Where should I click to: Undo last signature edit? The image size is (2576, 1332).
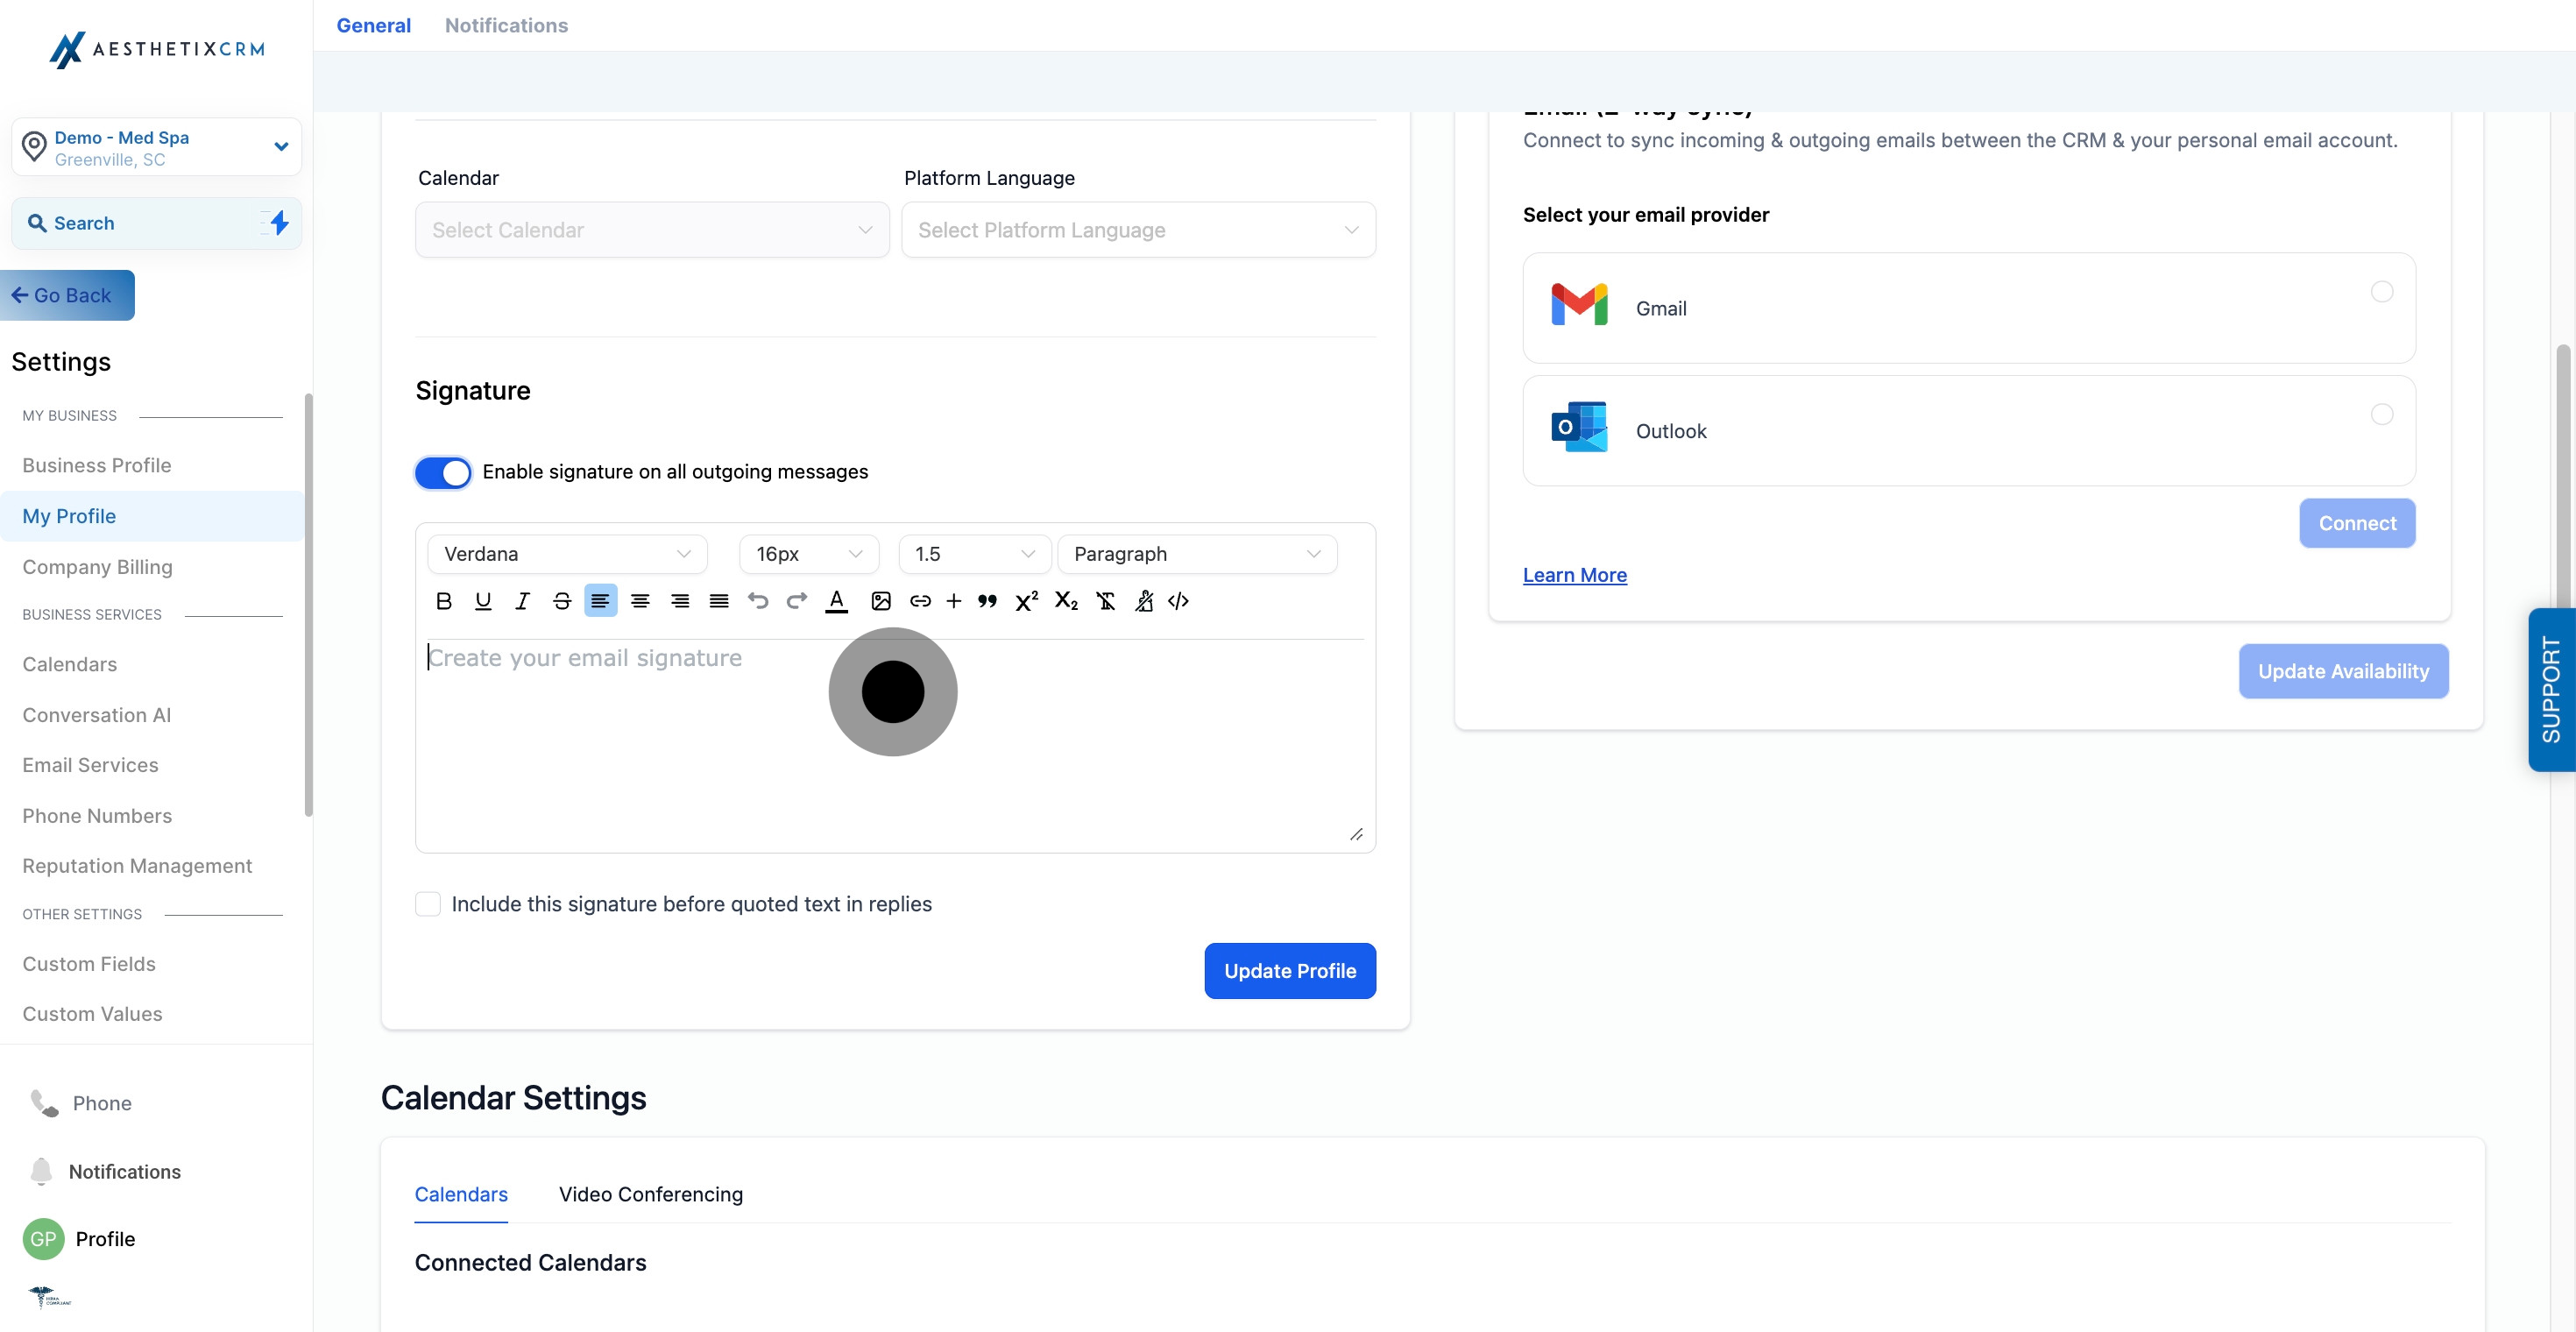[x=758, y=601]
